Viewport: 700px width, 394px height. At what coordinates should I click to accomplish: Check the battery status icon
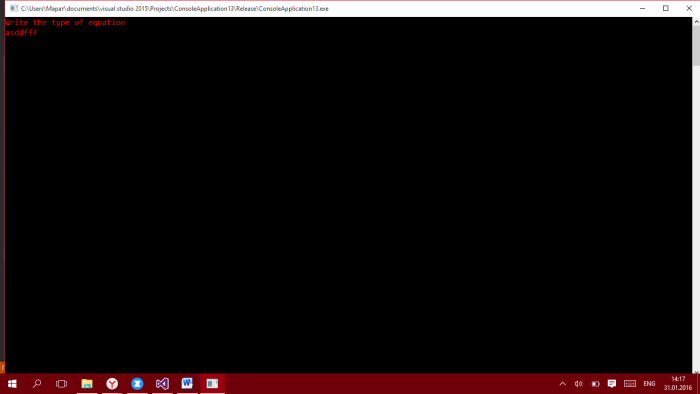tap(596, 384)
